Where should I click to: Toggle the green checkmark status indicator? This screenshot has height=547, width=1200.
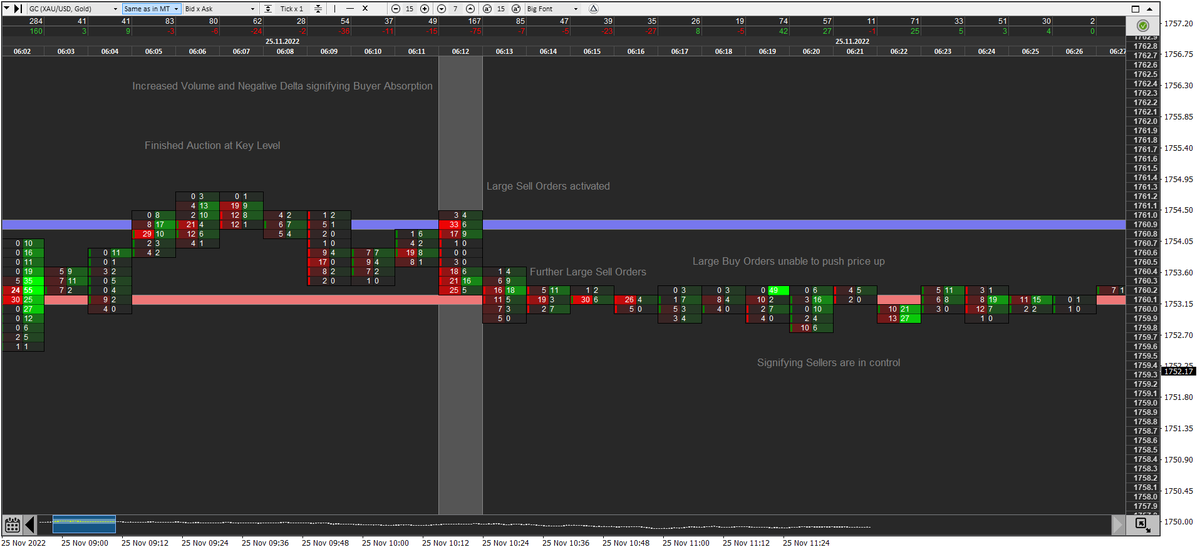click(x=1142, y=24)
